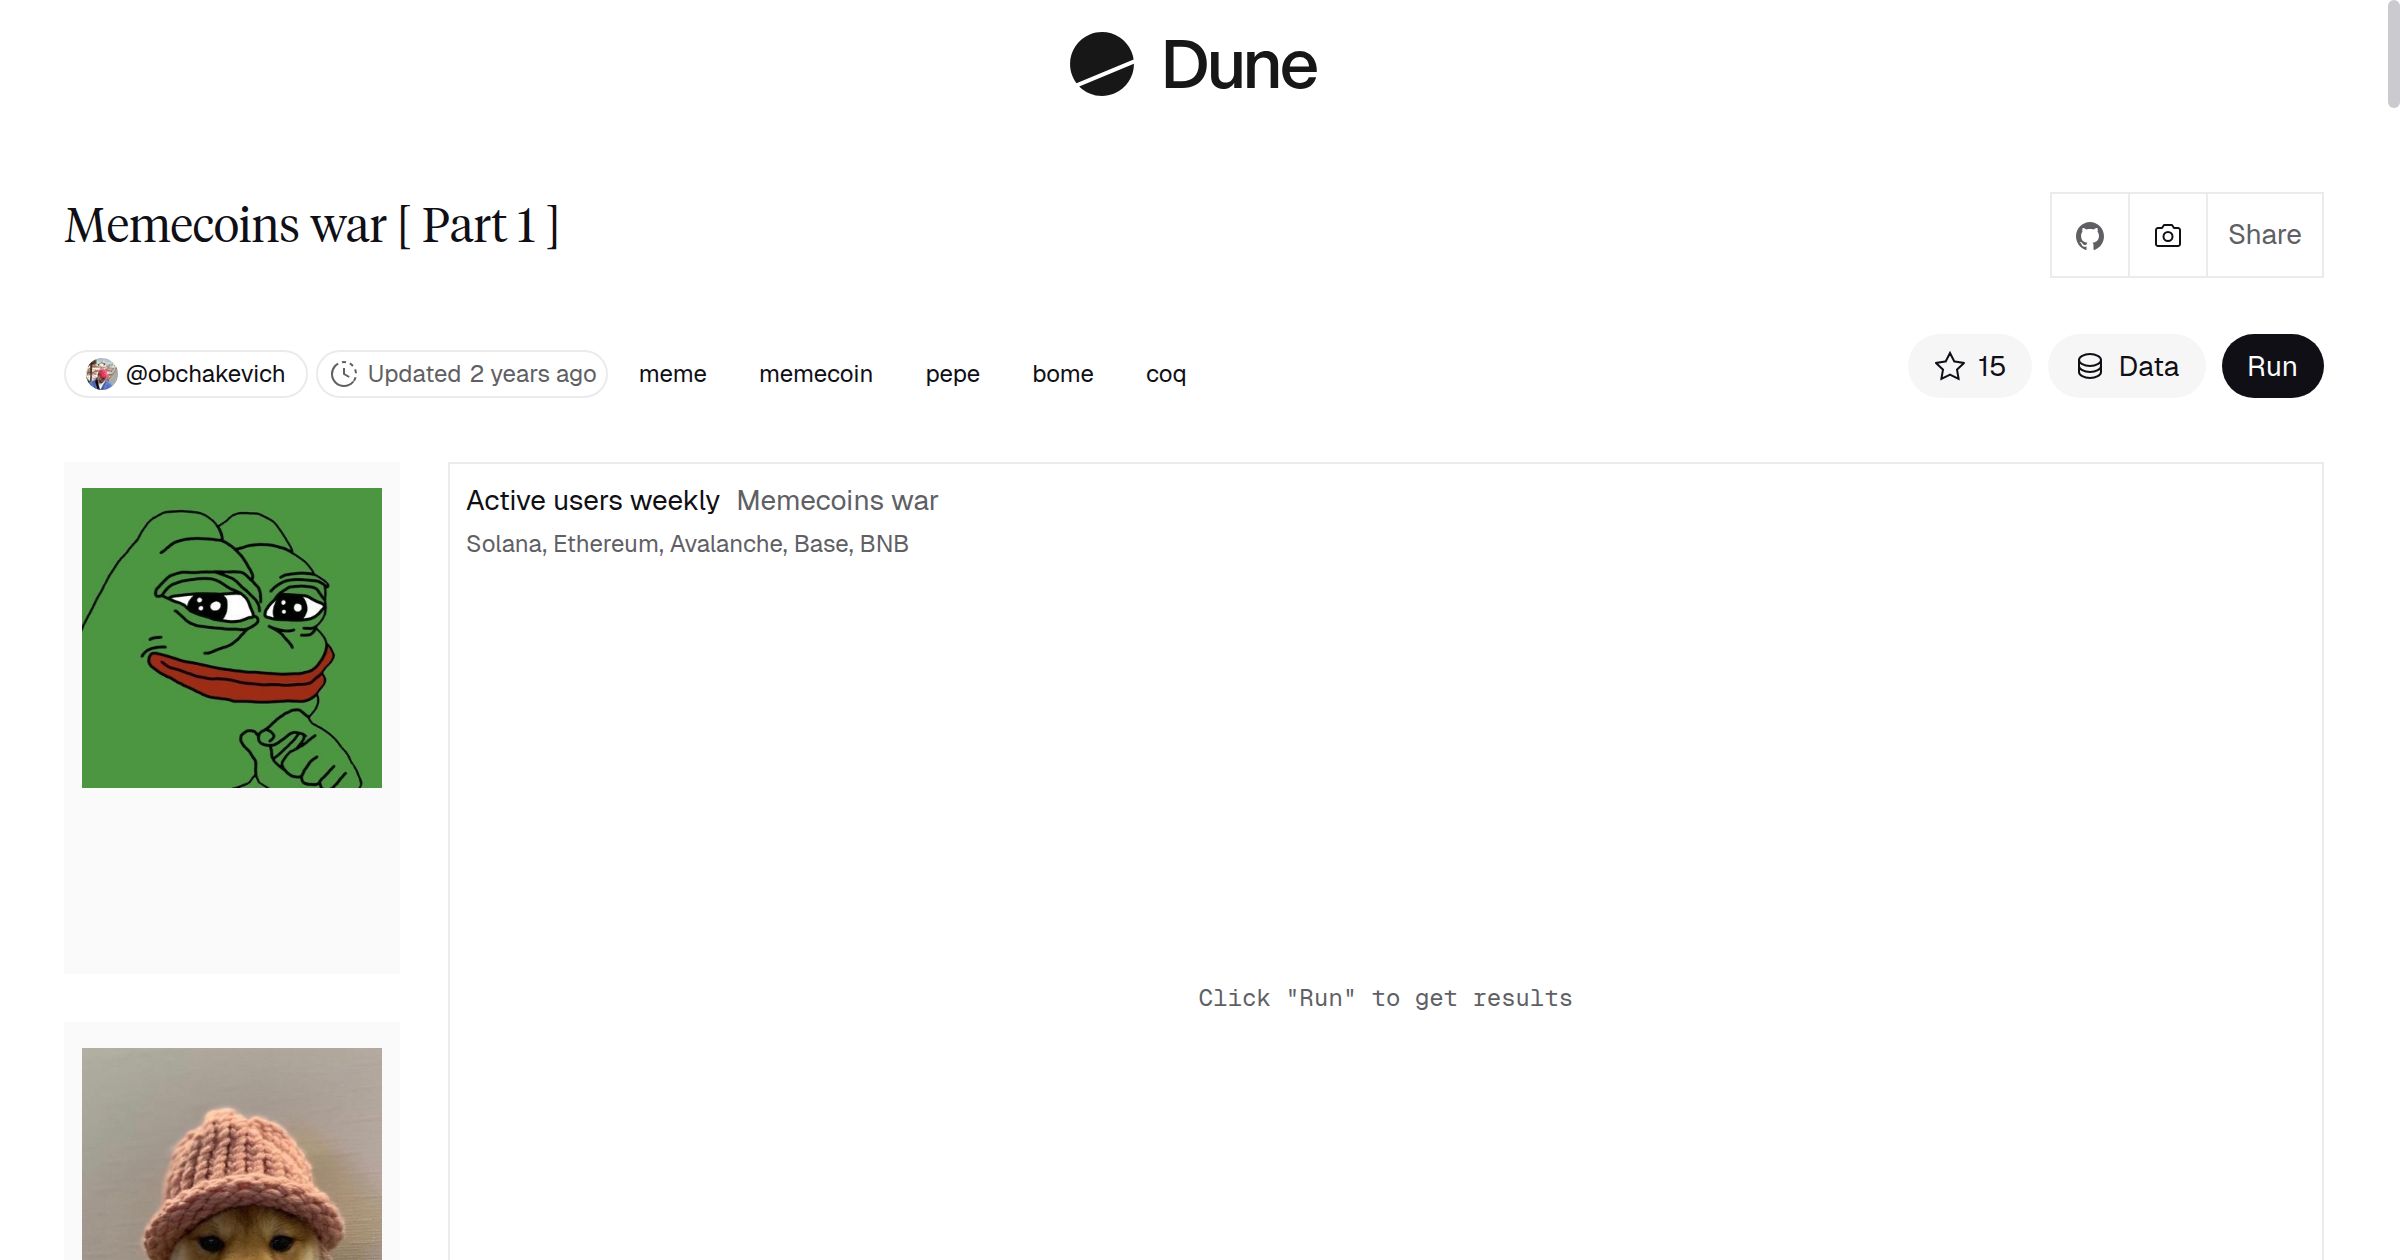Open @obchakevich's profile
2400x1260 pixels.
[204, 373]
